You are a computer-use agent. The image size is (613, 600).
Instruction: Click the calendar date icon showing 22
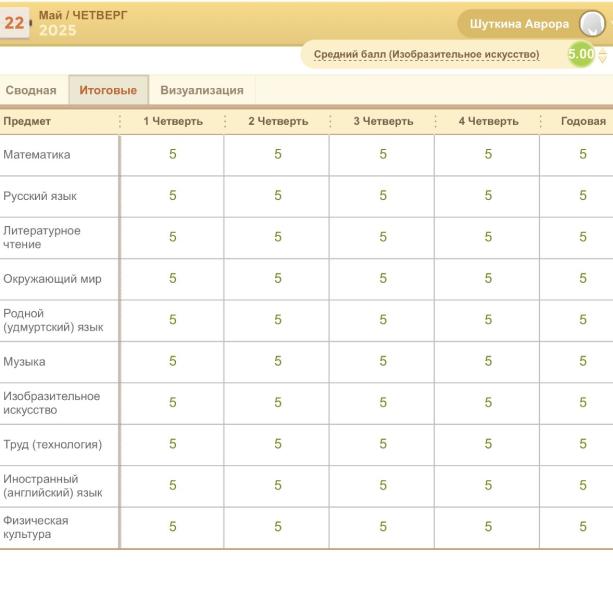coord(14,23)
